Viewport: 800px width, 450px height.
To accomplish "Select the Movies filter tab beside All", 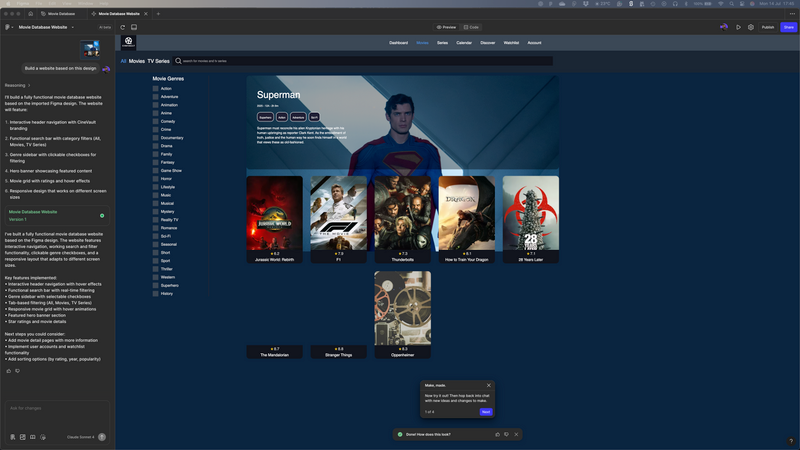I will [x=137, y=61].
